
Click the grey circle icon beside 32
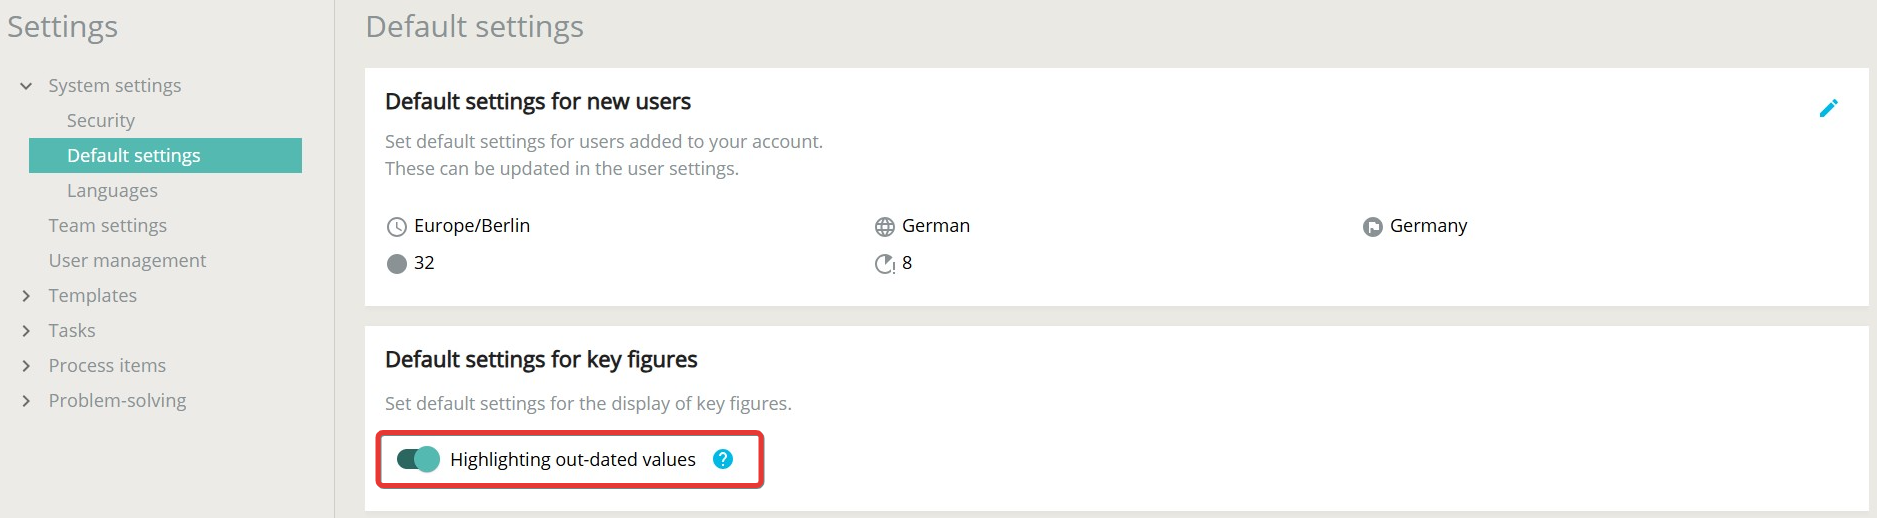pyautogui.click(x=397, y=264)
